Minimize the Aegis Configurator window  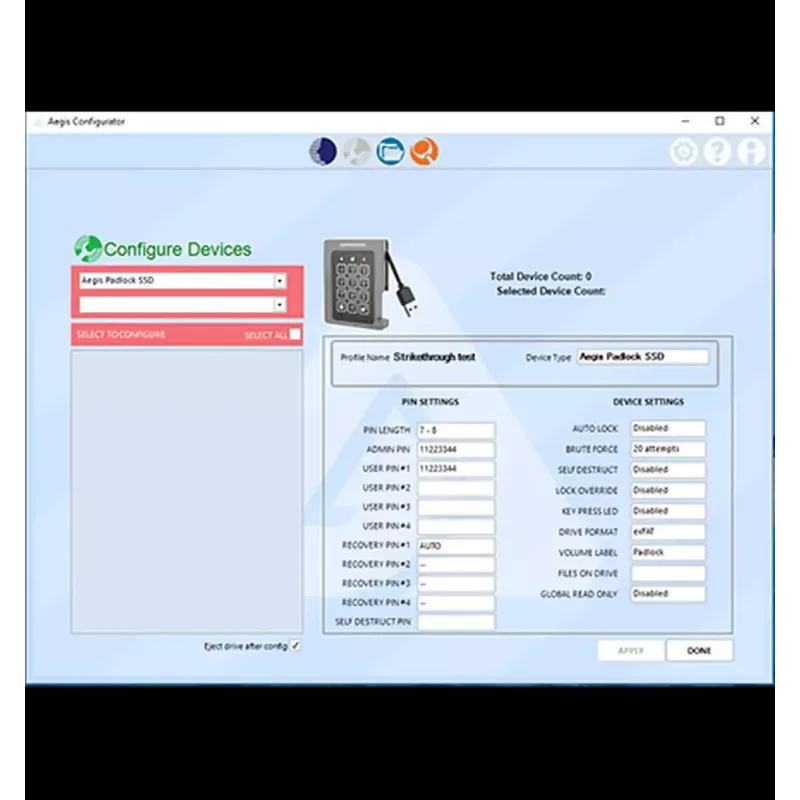pos(685,121)
